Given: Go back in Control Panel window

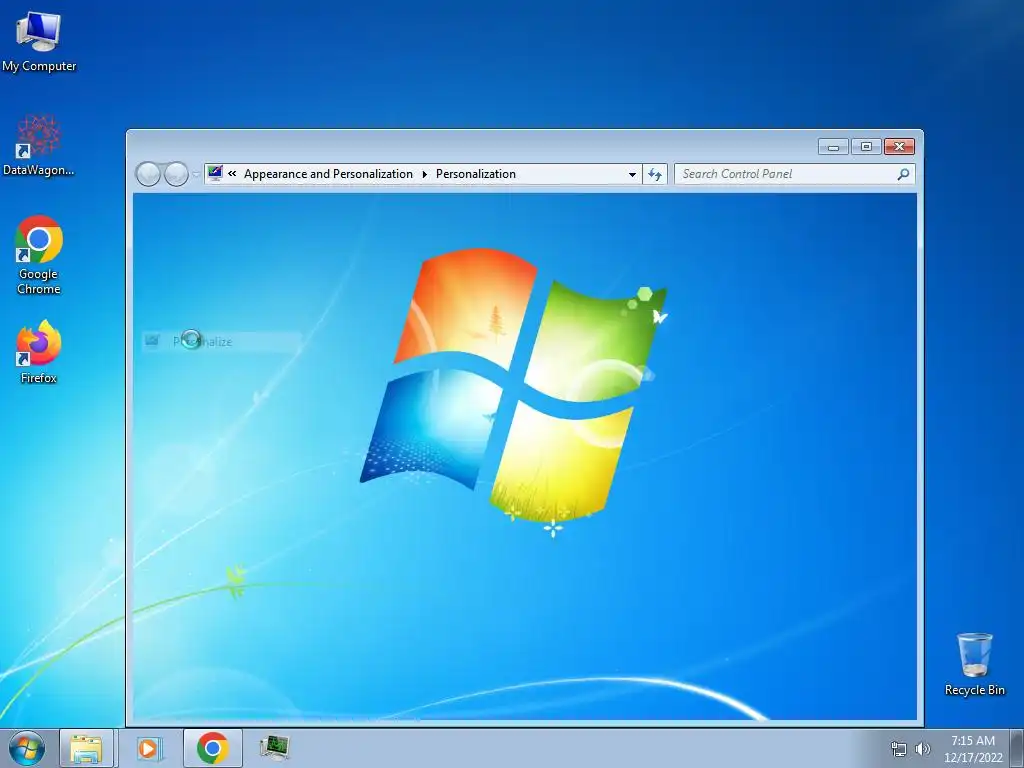Looking at the screenshot, I should pos(148,174).
